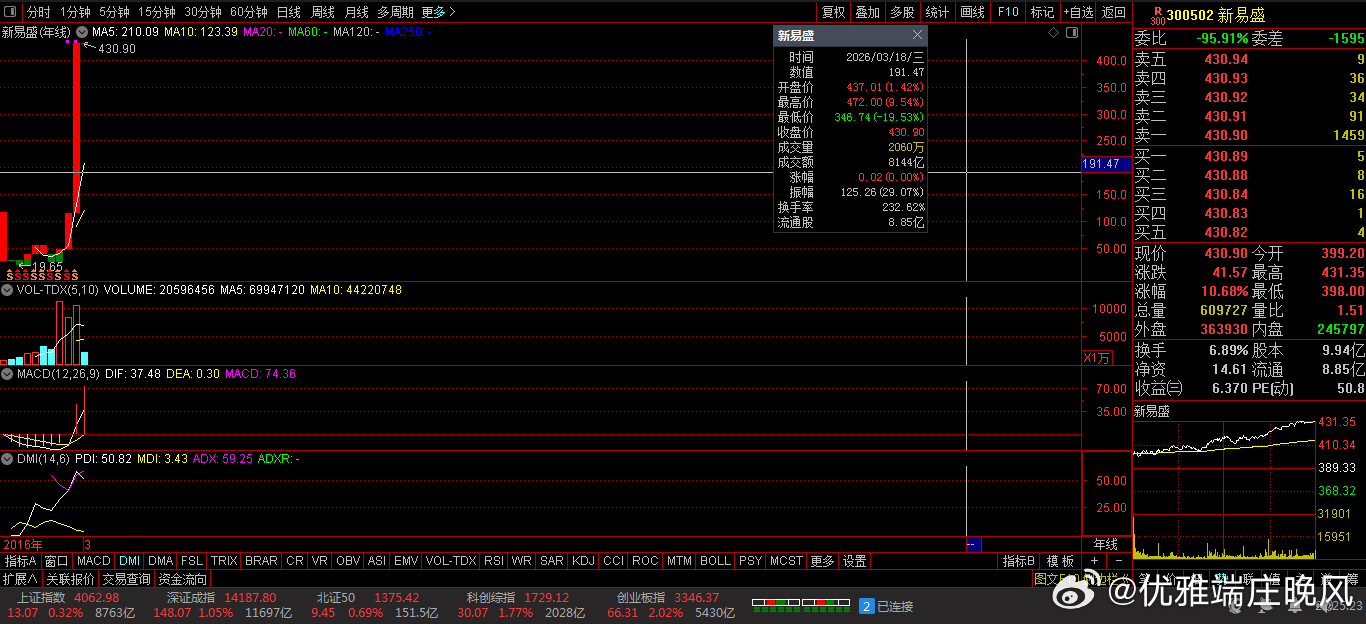Switch indicator to BOLL
Image resolution: width=1366 pixels, height=624 pixels.
tap(715, 561)
